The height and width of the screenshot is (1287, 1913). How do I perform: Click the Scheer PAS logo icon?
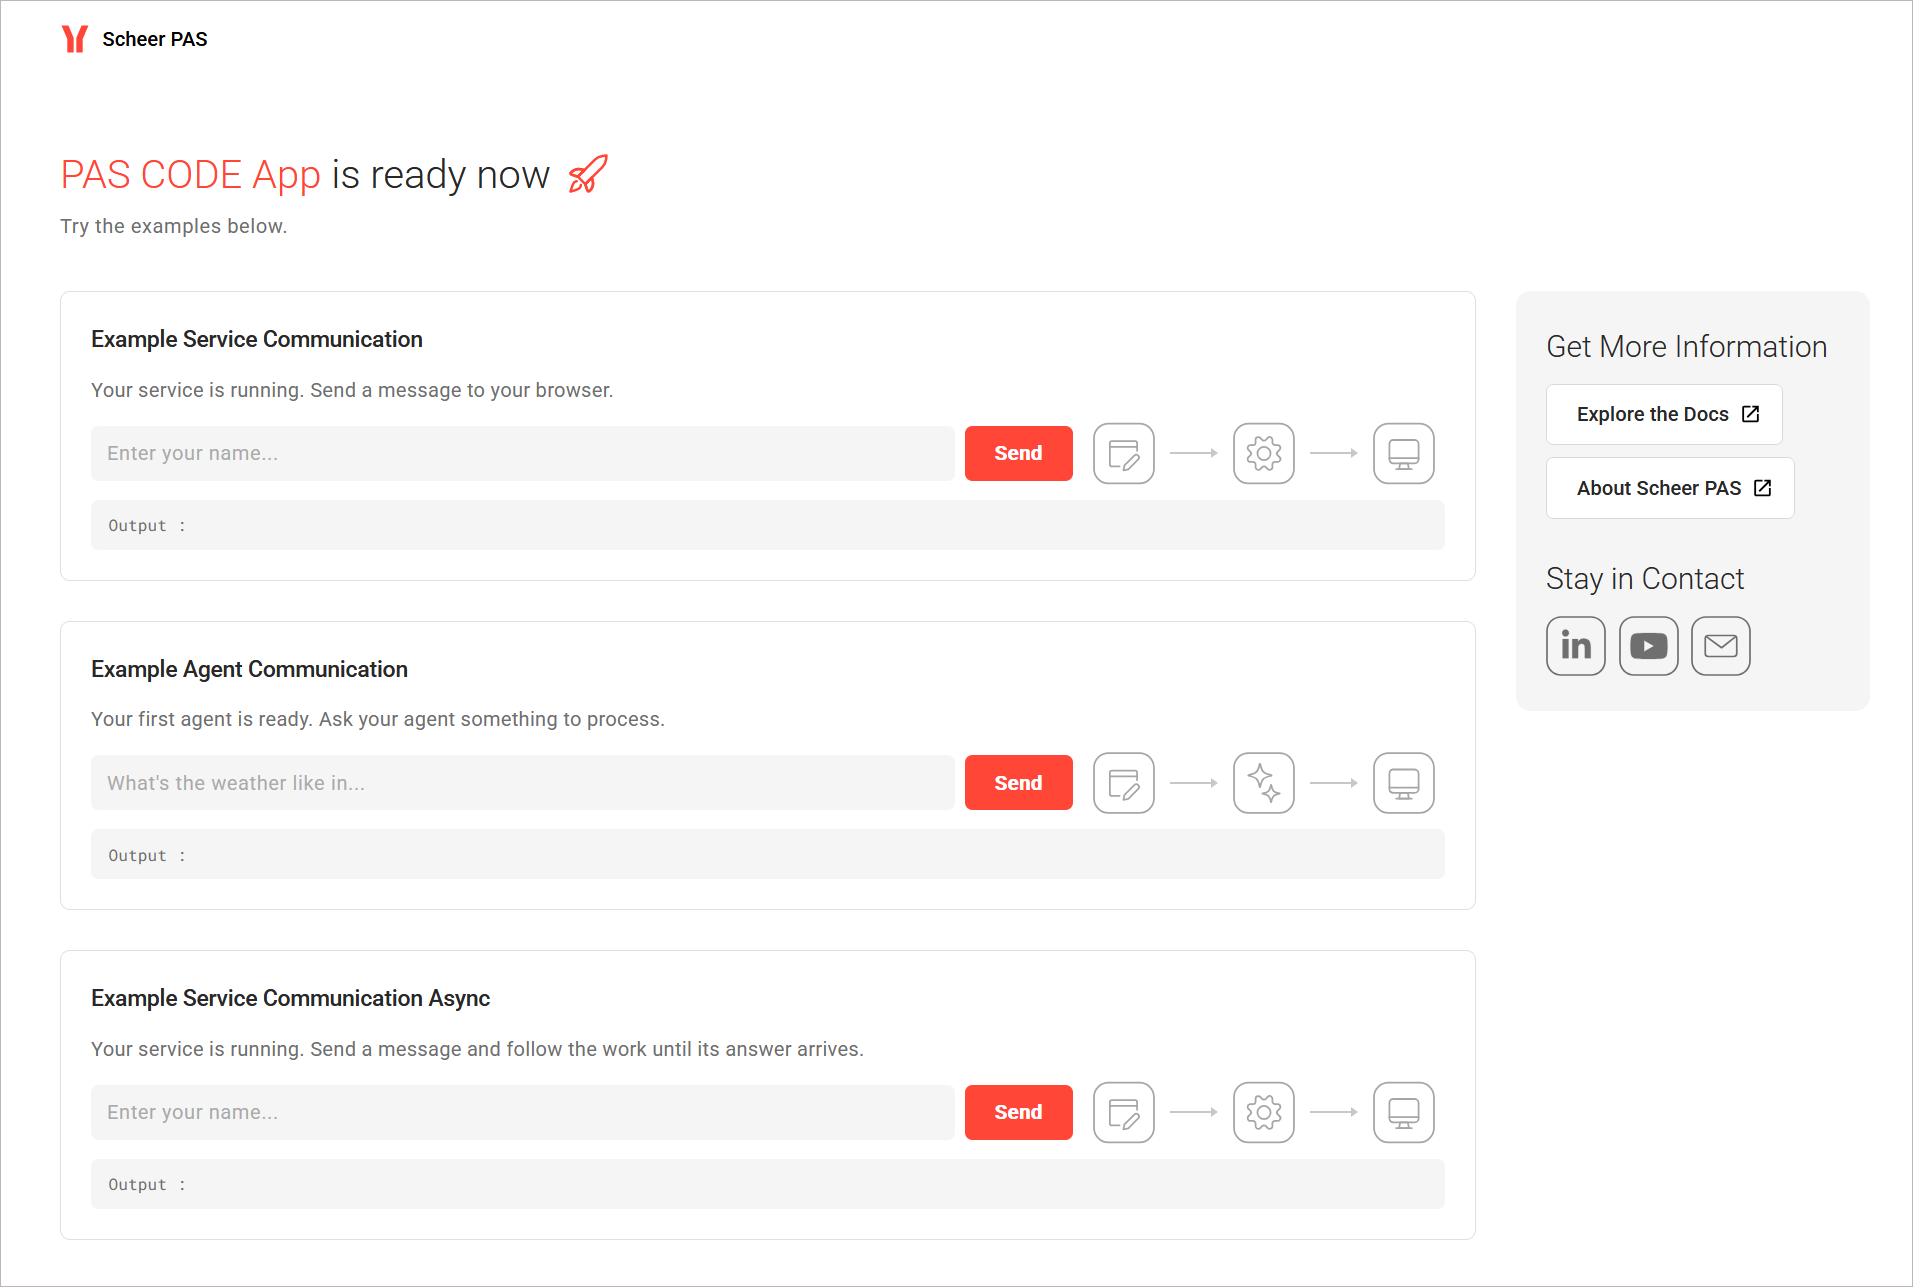[x=75, y=39]
